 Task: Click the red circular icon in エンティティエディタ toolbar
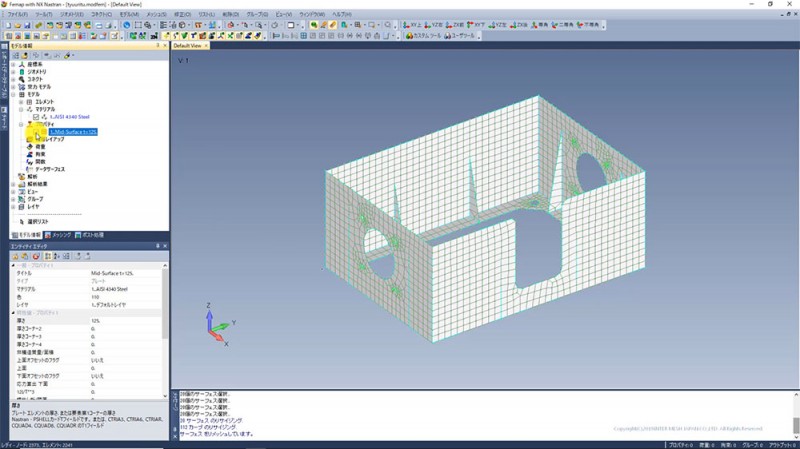(36, 256)
